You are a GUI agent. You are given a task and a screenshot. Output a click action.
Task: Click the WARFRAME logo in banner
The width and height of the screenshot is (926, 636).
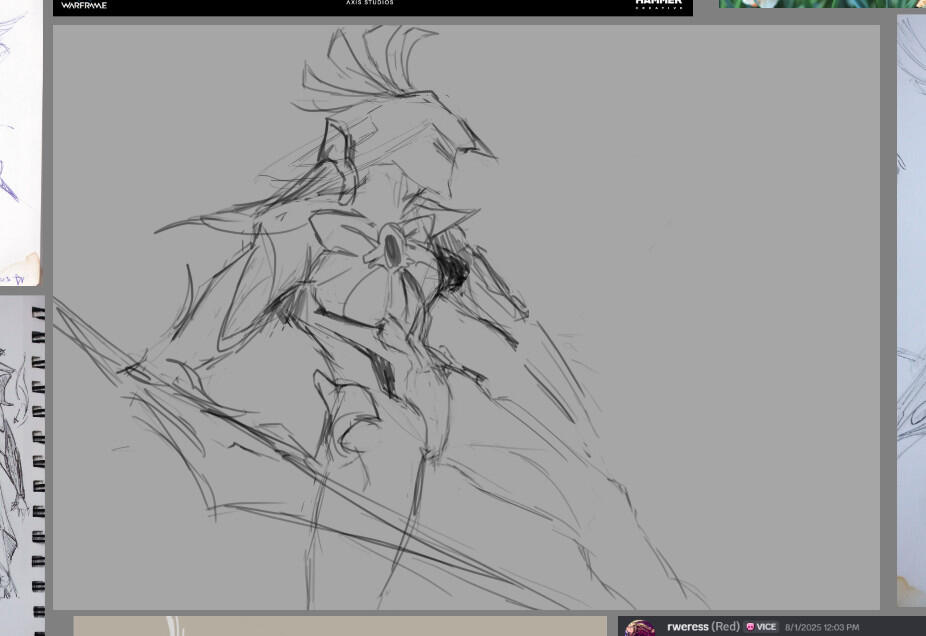coord(84,5)
